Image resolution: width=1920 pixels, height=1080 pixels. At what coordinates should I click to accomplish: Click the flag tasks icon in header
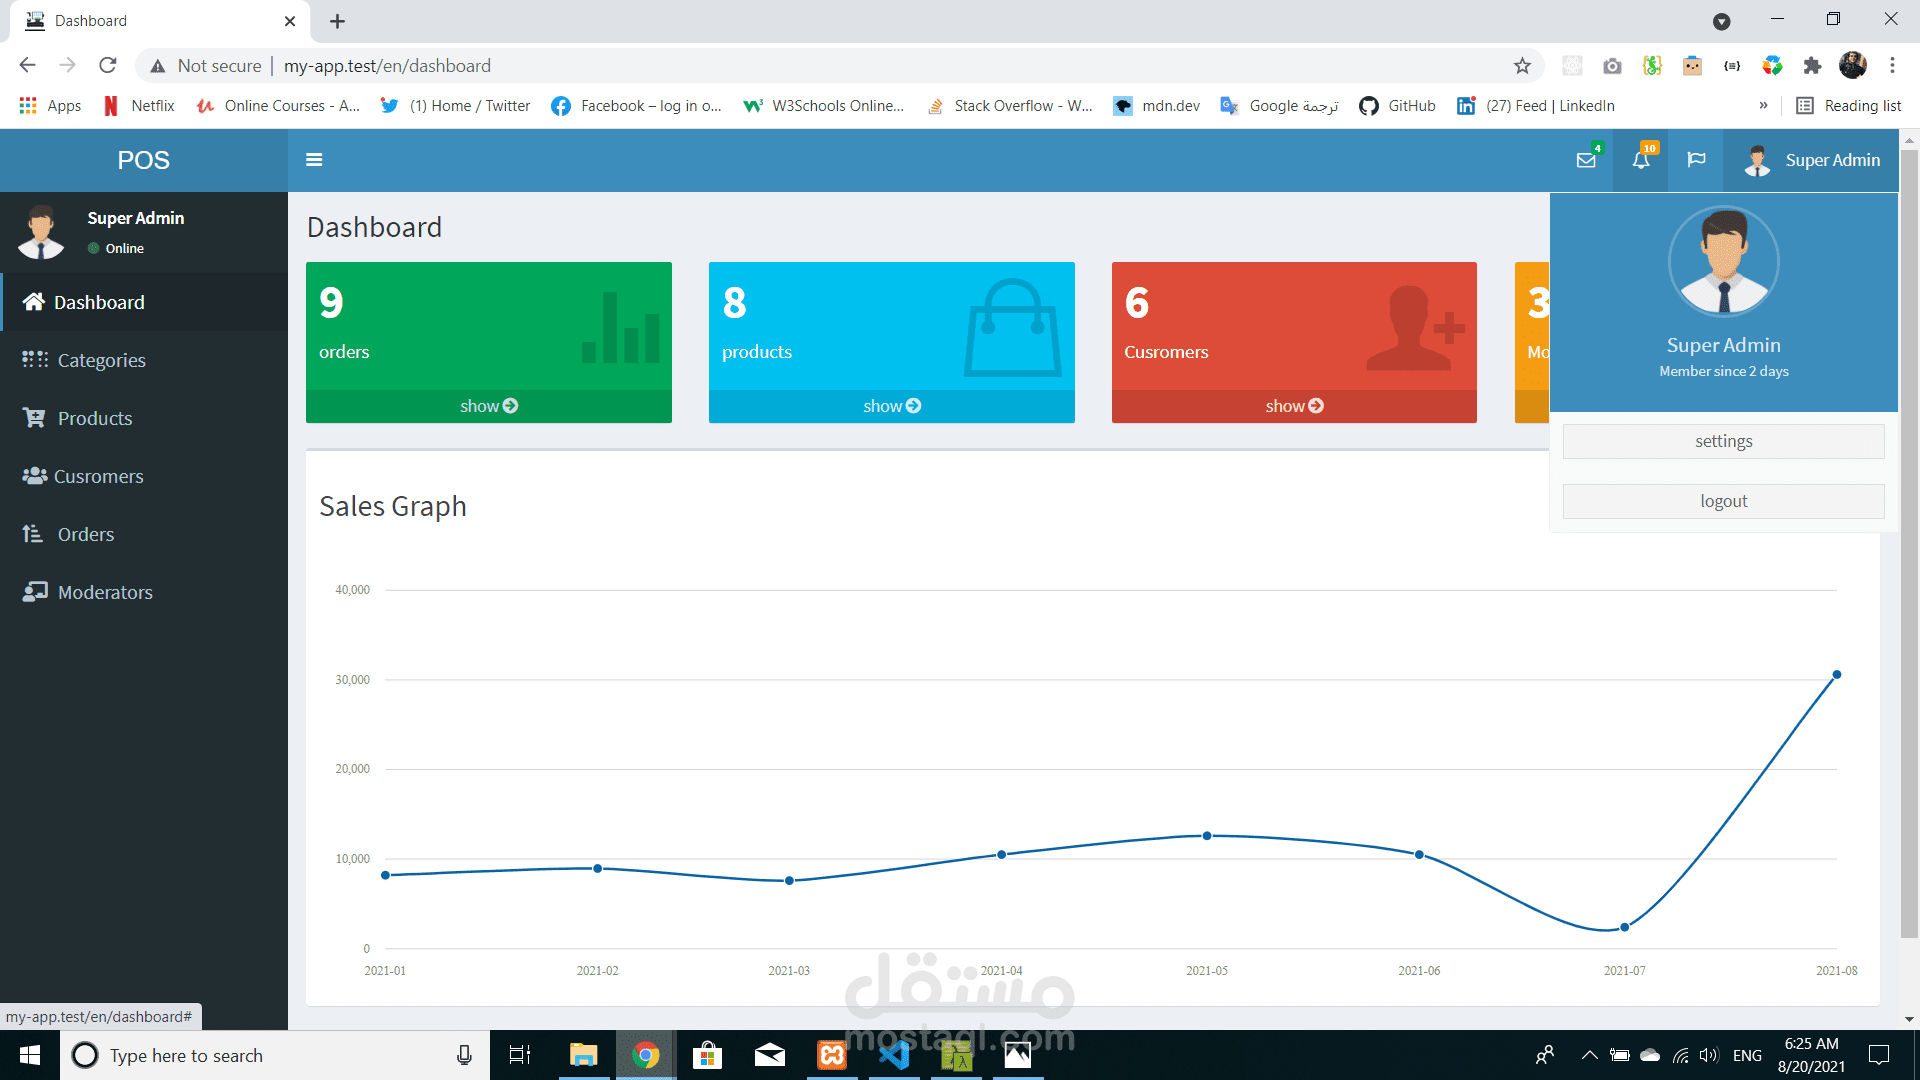(x=1696, y=160)
